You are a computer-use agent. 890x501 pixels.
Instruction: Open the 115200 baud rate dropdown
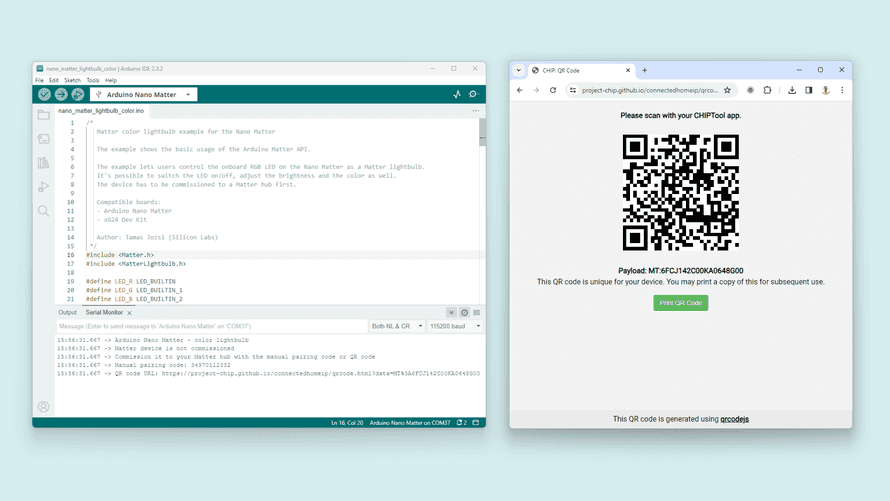pyautogui.click(x=455, y=326)
